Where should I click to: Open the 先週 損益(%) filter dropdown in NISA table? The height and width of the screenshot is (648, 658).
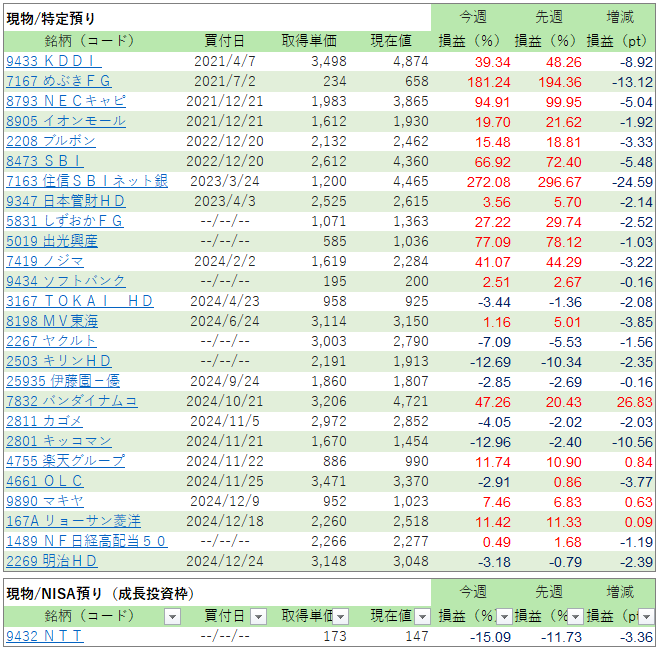[x=575, y=617]
